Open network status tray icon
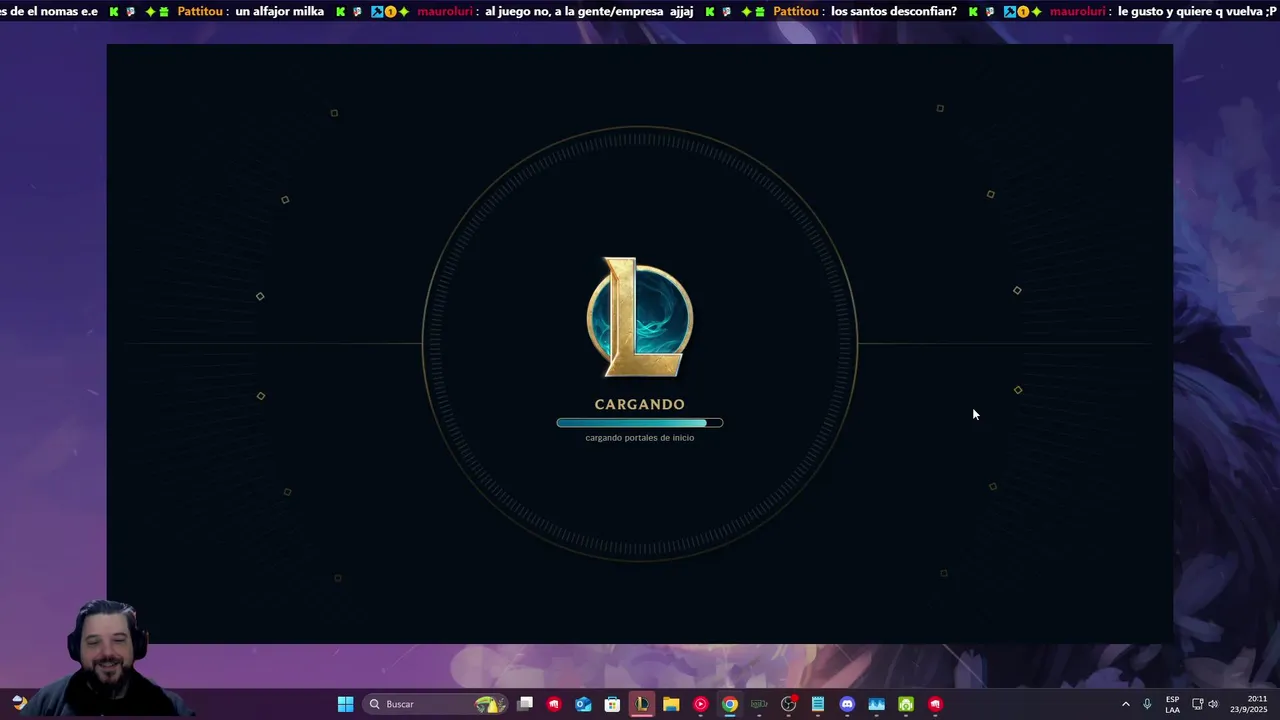 pyautogui.click(x=1197, y=704)
